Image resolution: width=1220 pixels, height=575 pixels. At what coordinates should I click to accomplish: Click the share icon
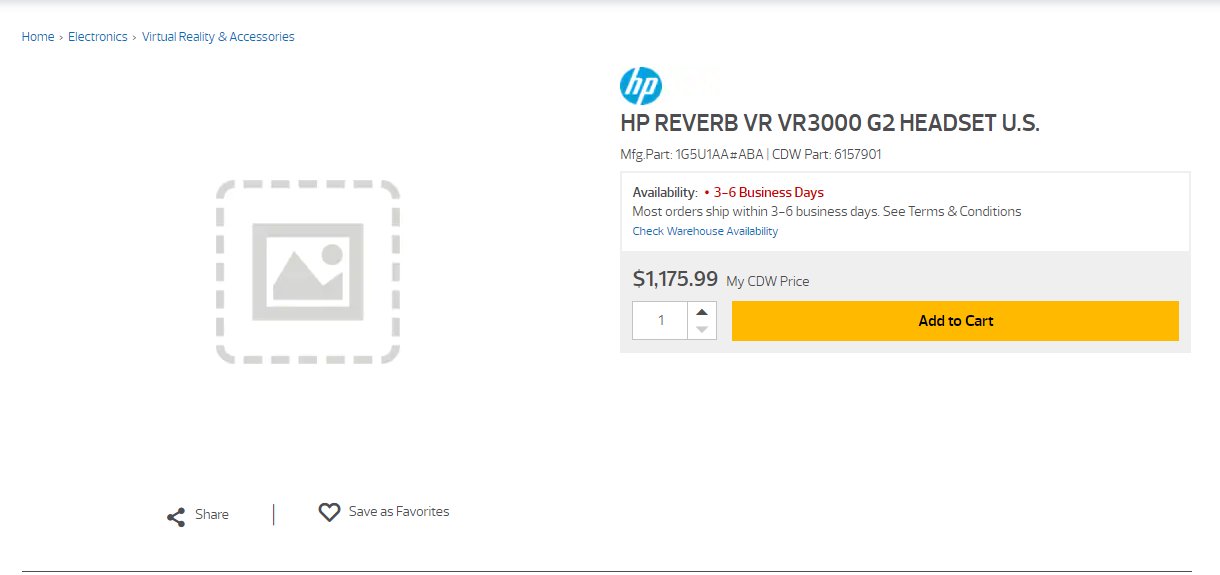[x=176, y=517]
